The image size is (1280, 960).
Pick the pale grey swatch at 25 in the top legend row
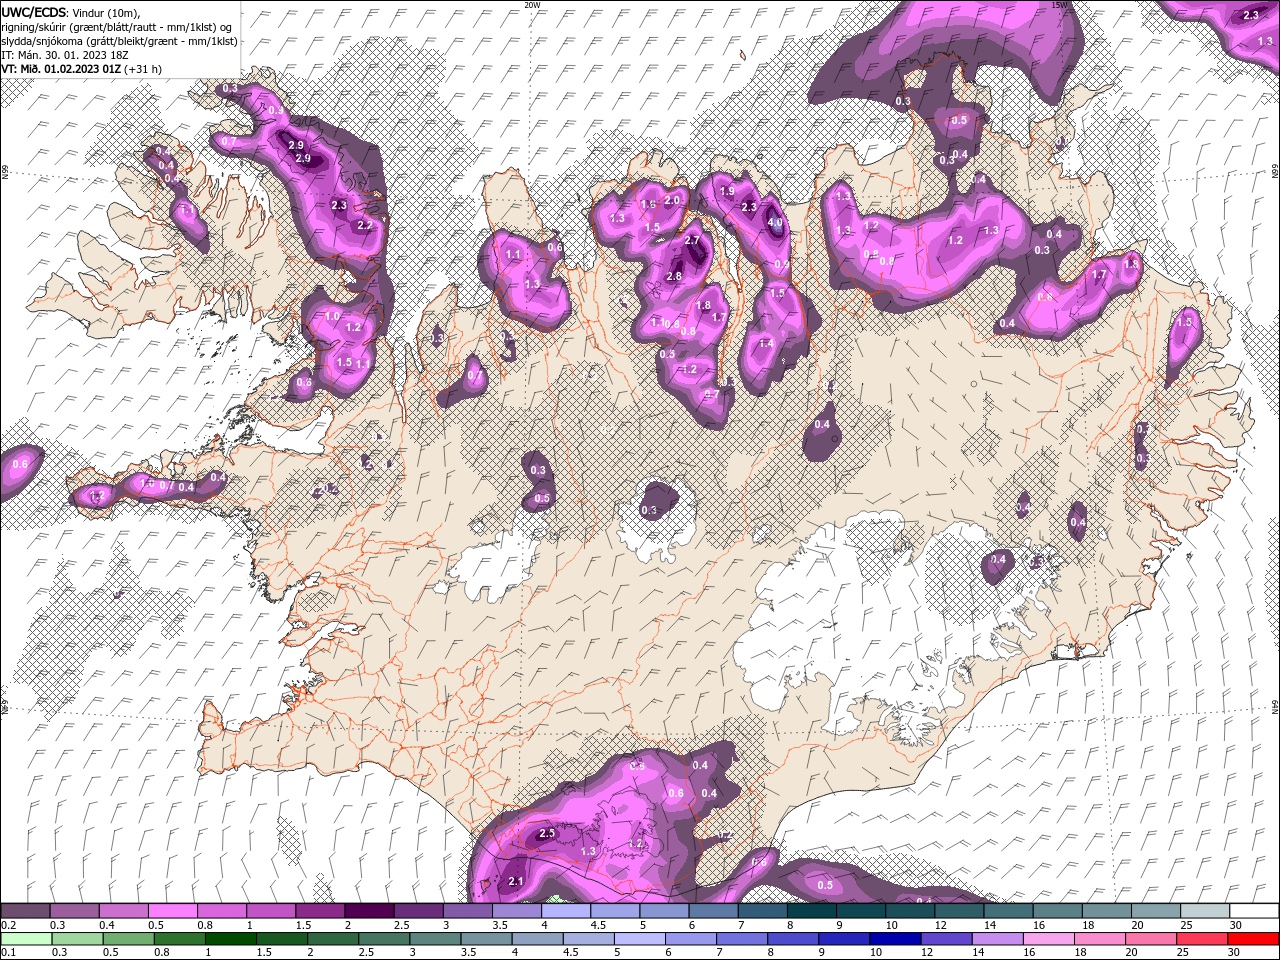(1204, 911)
